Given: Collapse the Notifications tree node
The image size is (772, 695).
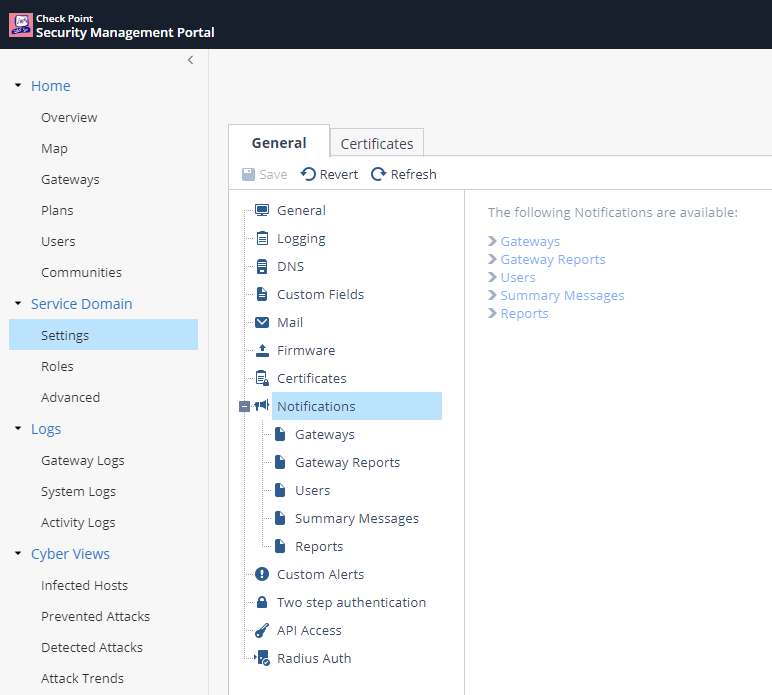Looking at the screenshot, I should point(244,407).
